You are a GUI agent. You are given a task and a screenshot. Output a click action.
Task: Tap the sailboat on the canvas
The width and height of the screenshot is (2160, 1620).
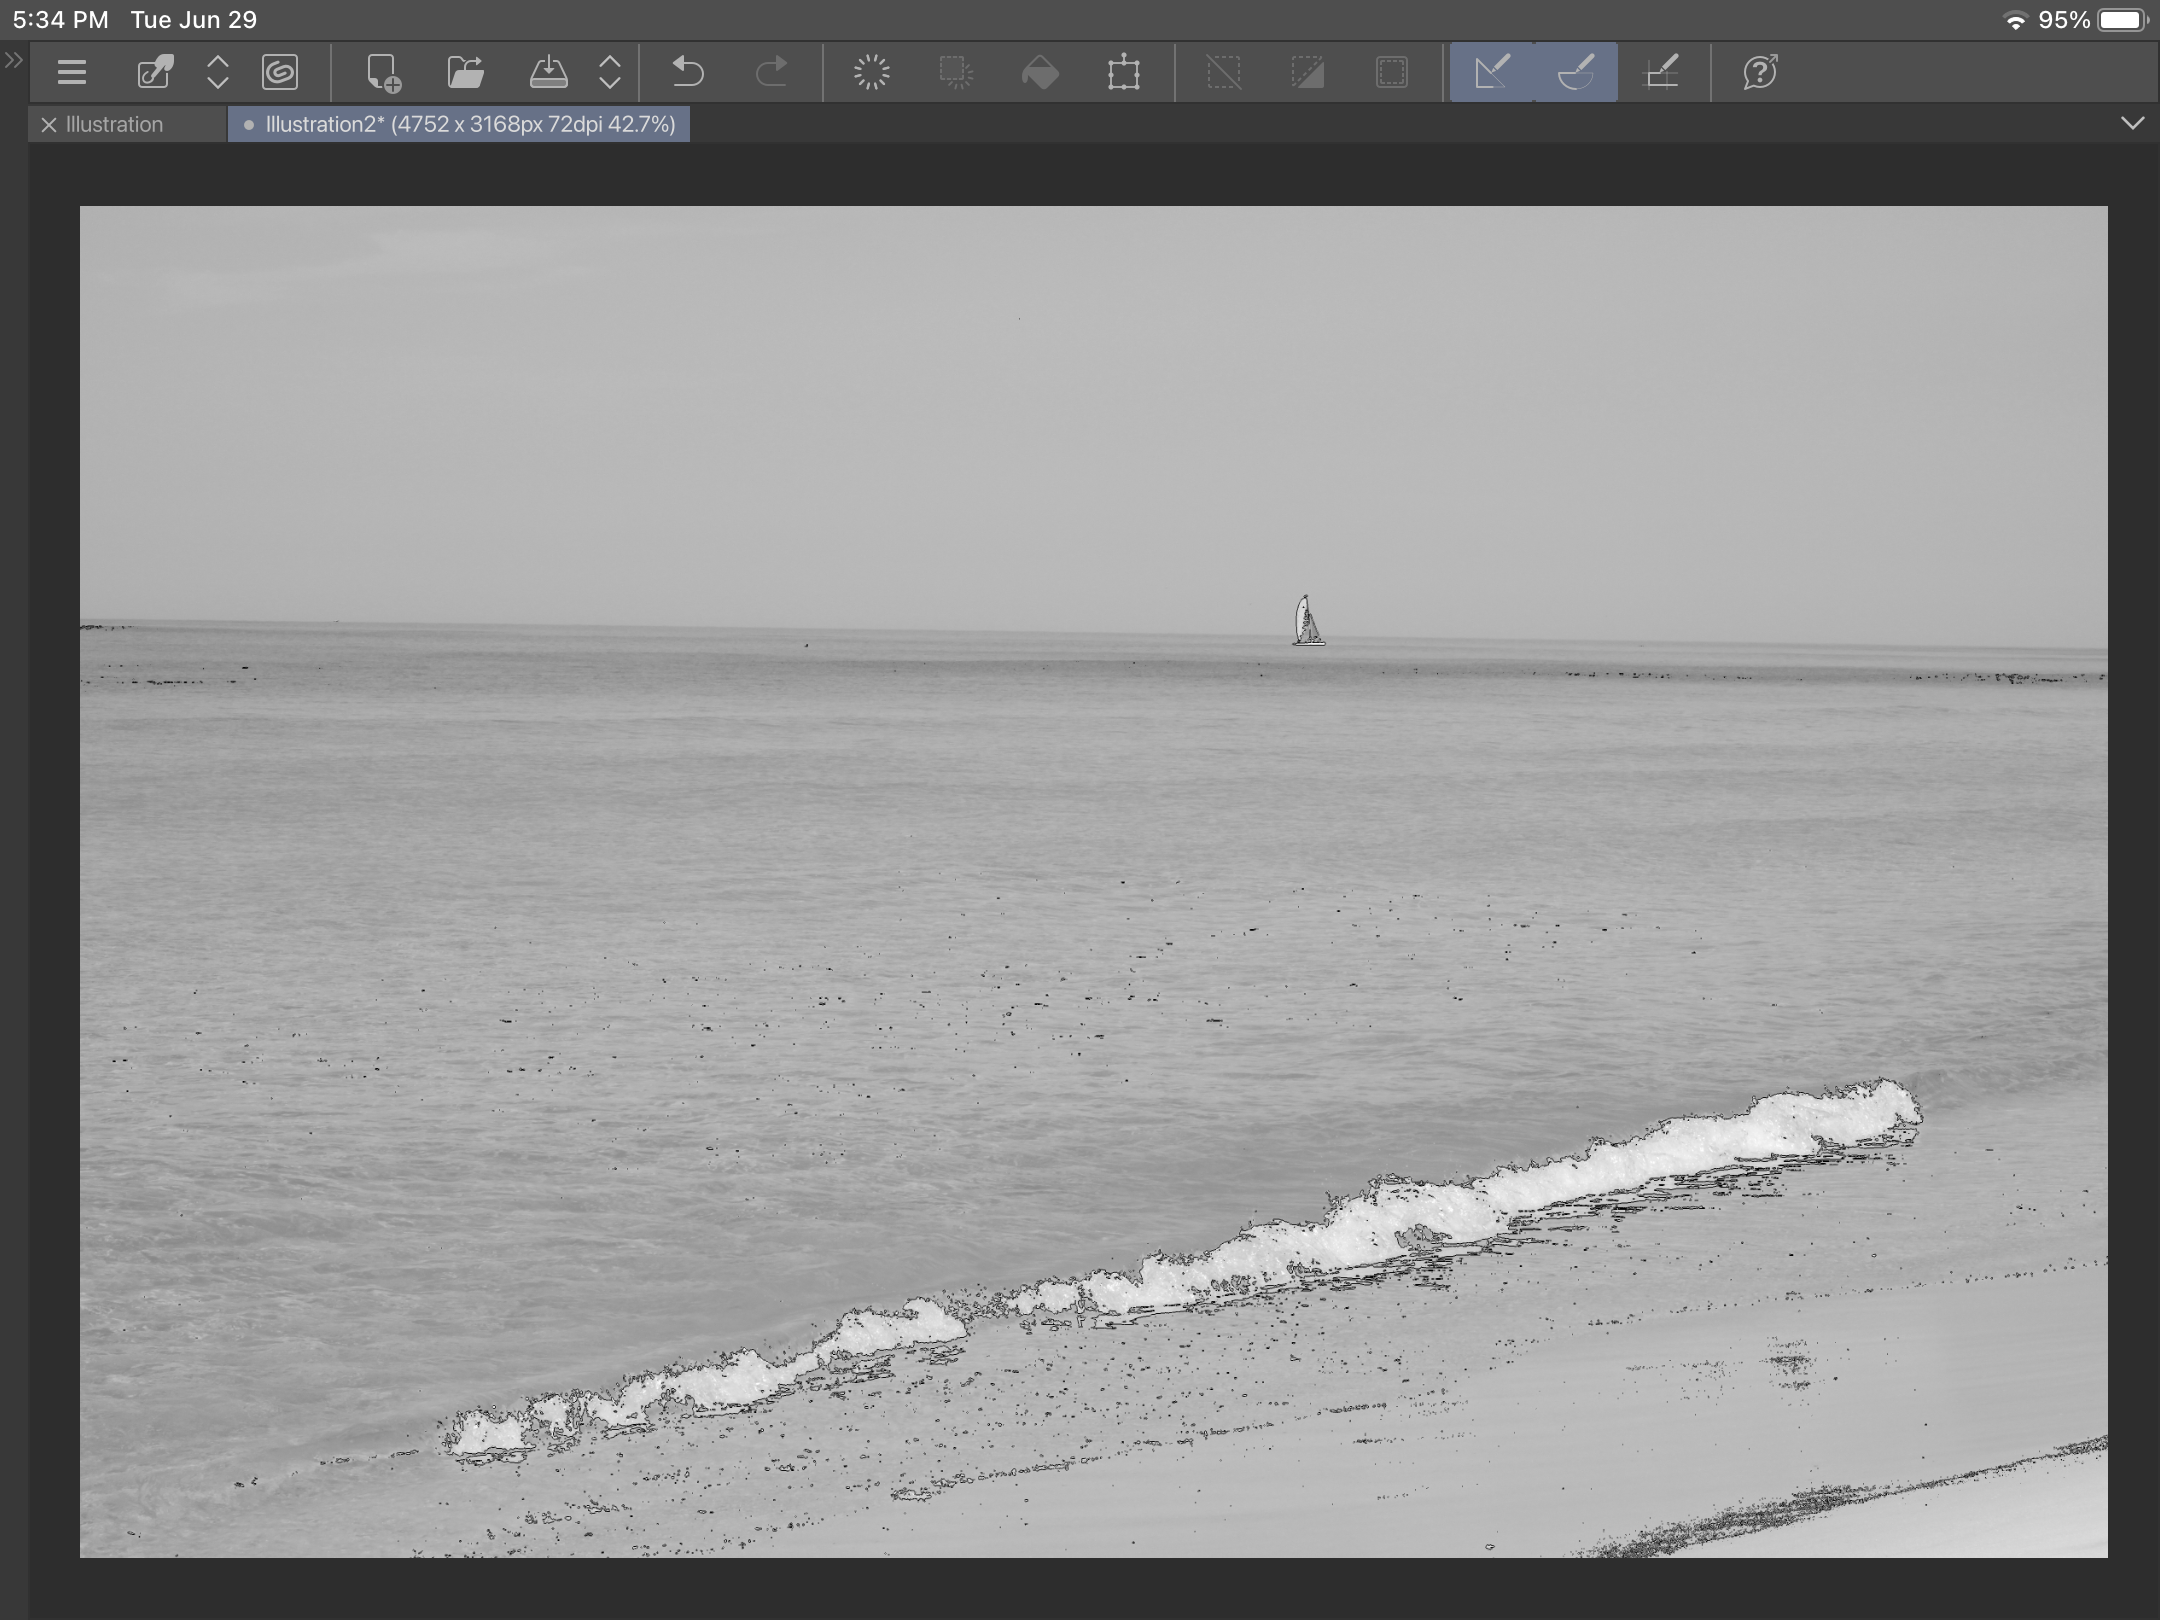tap(1308, 621)
